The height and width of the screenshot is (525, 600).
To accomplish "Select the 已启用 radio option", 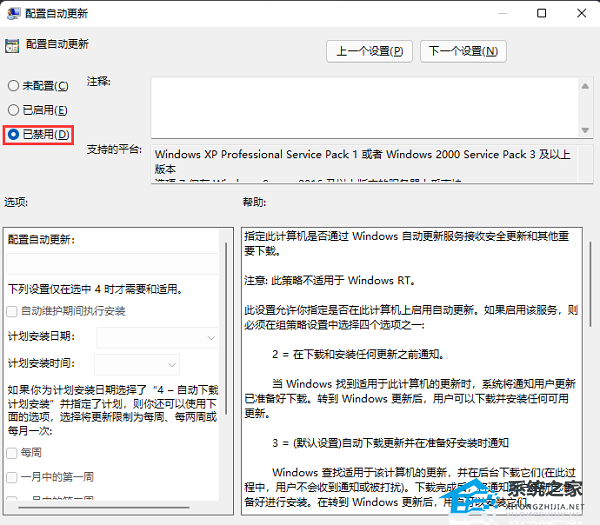I will click(13, 110).
